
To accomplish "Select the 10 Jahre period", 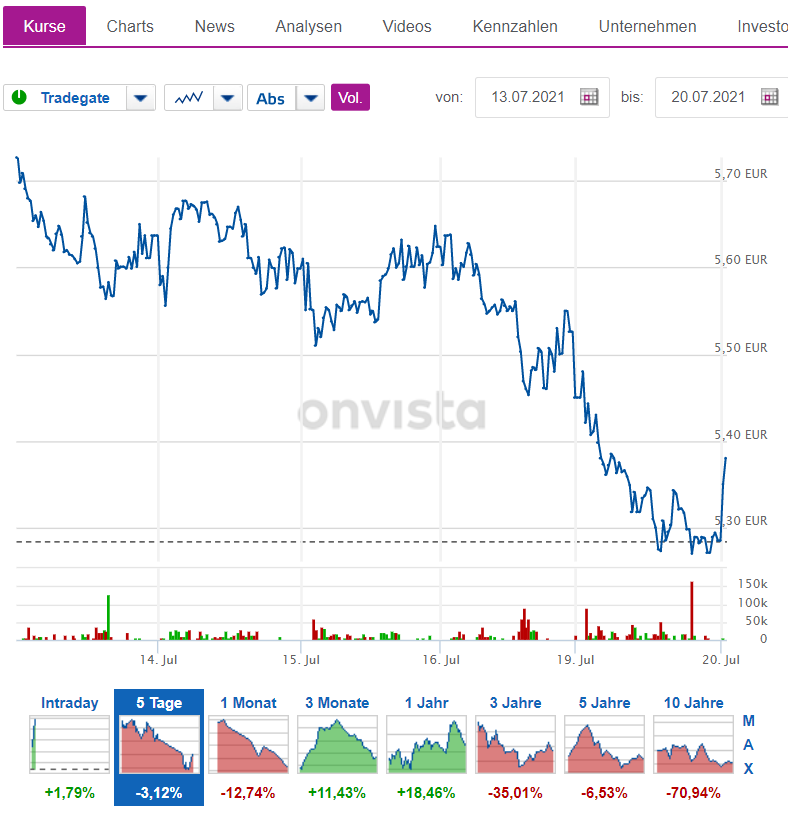I will [x=694, y=703].
